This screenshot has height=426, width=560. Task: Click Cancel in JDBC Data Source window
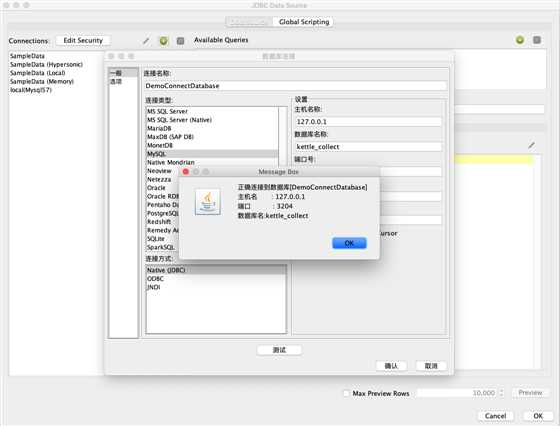tap(495, 416)
